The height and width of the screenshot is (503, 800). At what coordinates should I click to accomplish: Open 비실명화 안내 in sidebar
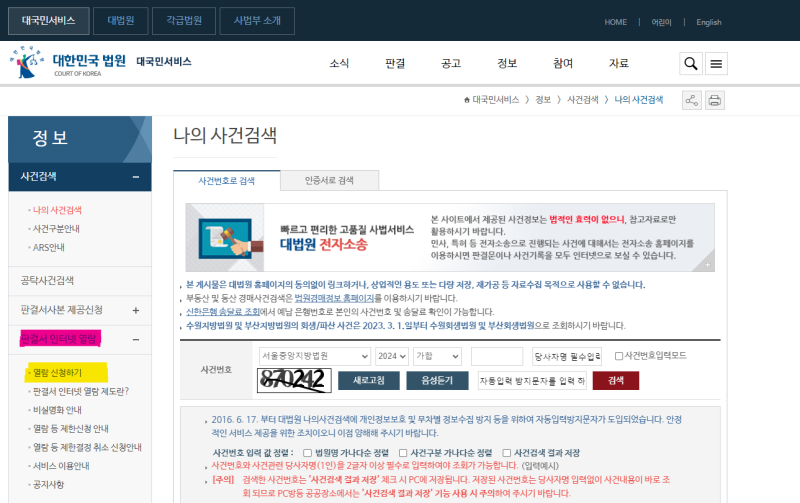pos(57,410)
